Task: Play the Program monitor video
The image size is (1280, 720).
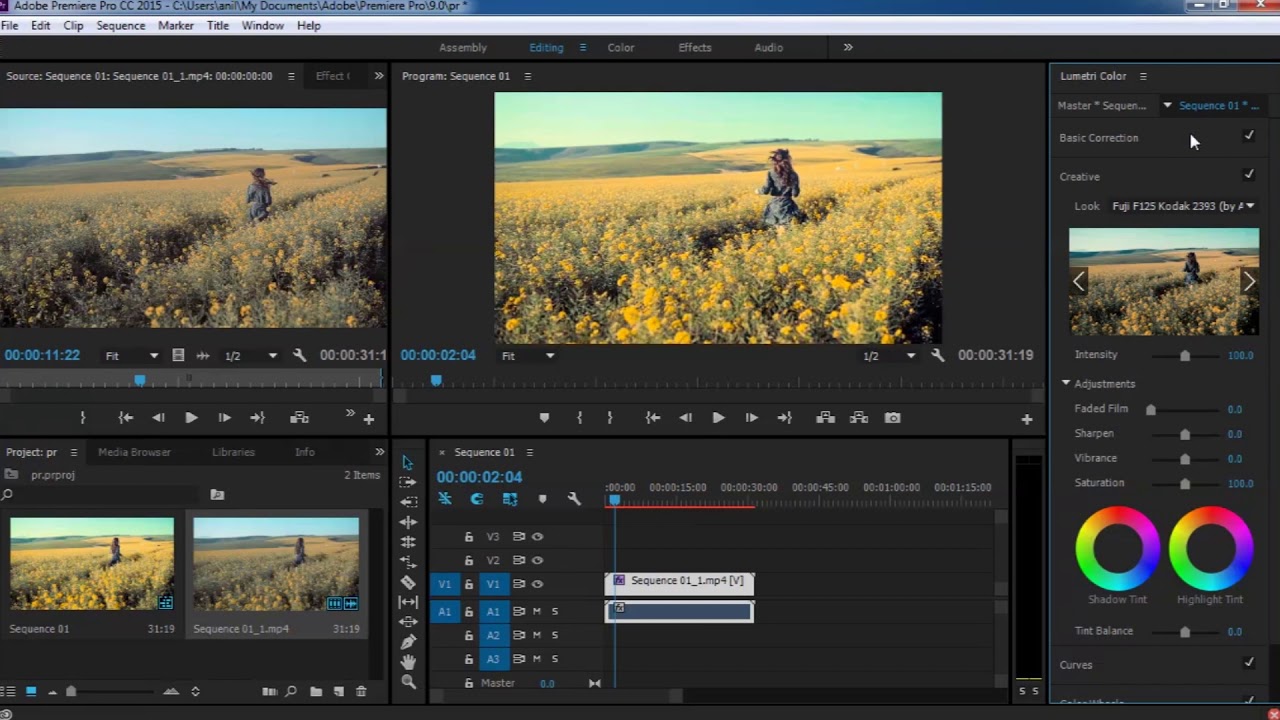Action: (x=718, y=418)
